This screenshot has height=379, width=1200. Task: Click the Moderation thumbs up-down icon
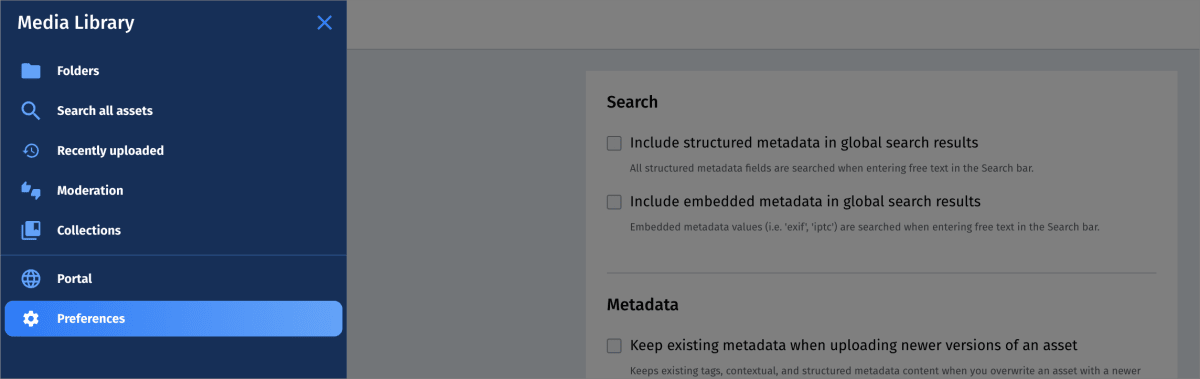tap(31, 190)
